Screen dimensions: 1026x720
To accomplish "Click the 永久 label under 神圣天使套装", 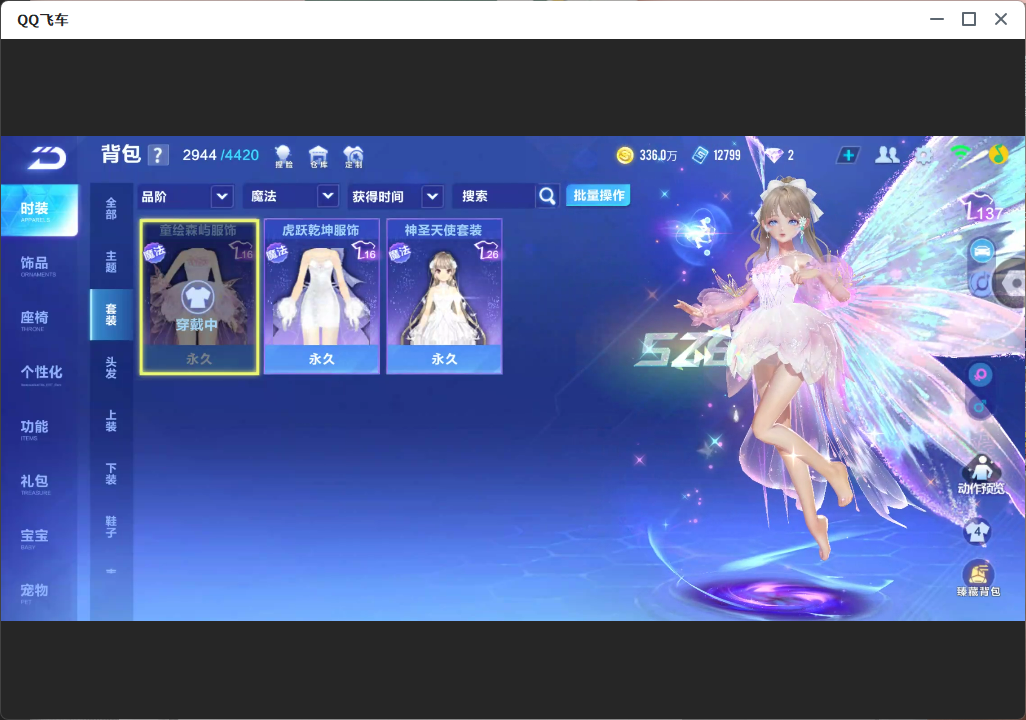I will tap(444, 359).
